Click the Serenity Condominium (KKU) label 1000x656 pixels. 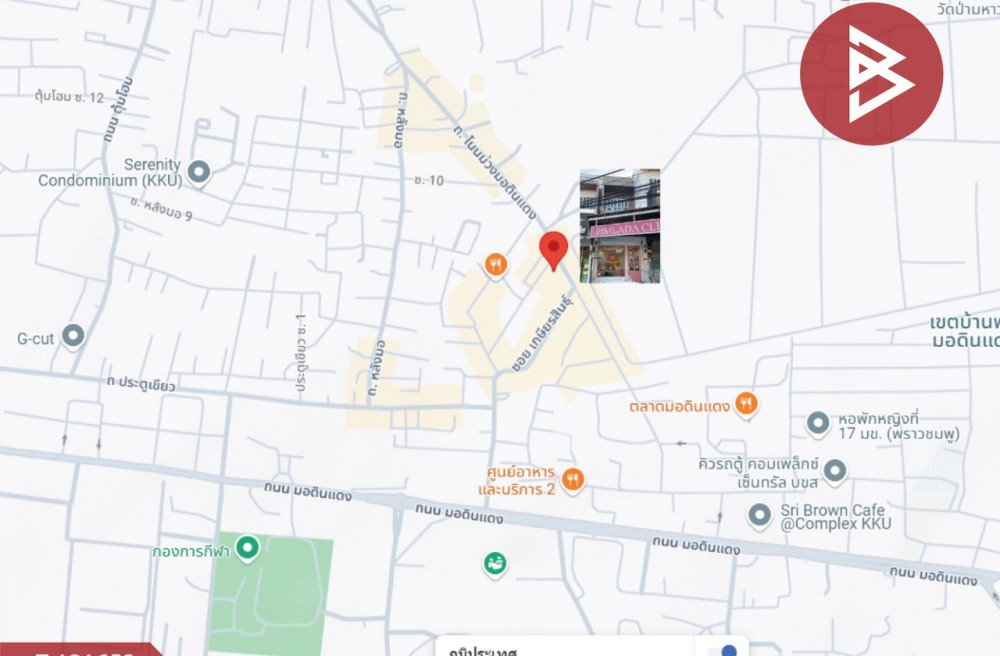tap(110, 173)
